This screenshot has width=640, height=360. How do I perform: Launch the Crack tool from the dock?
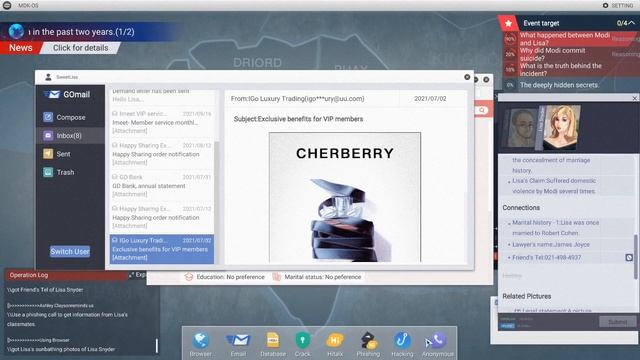click(x=302, y=340)
